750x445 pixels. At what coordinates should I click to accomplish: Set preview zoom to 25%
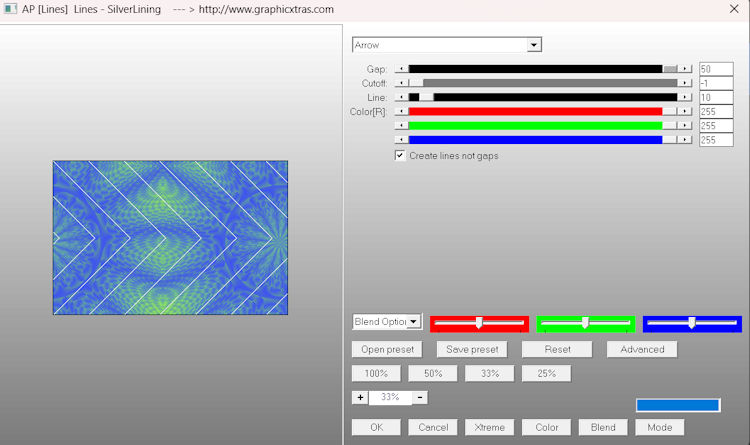pyautogui.click(x=546, y=373)
